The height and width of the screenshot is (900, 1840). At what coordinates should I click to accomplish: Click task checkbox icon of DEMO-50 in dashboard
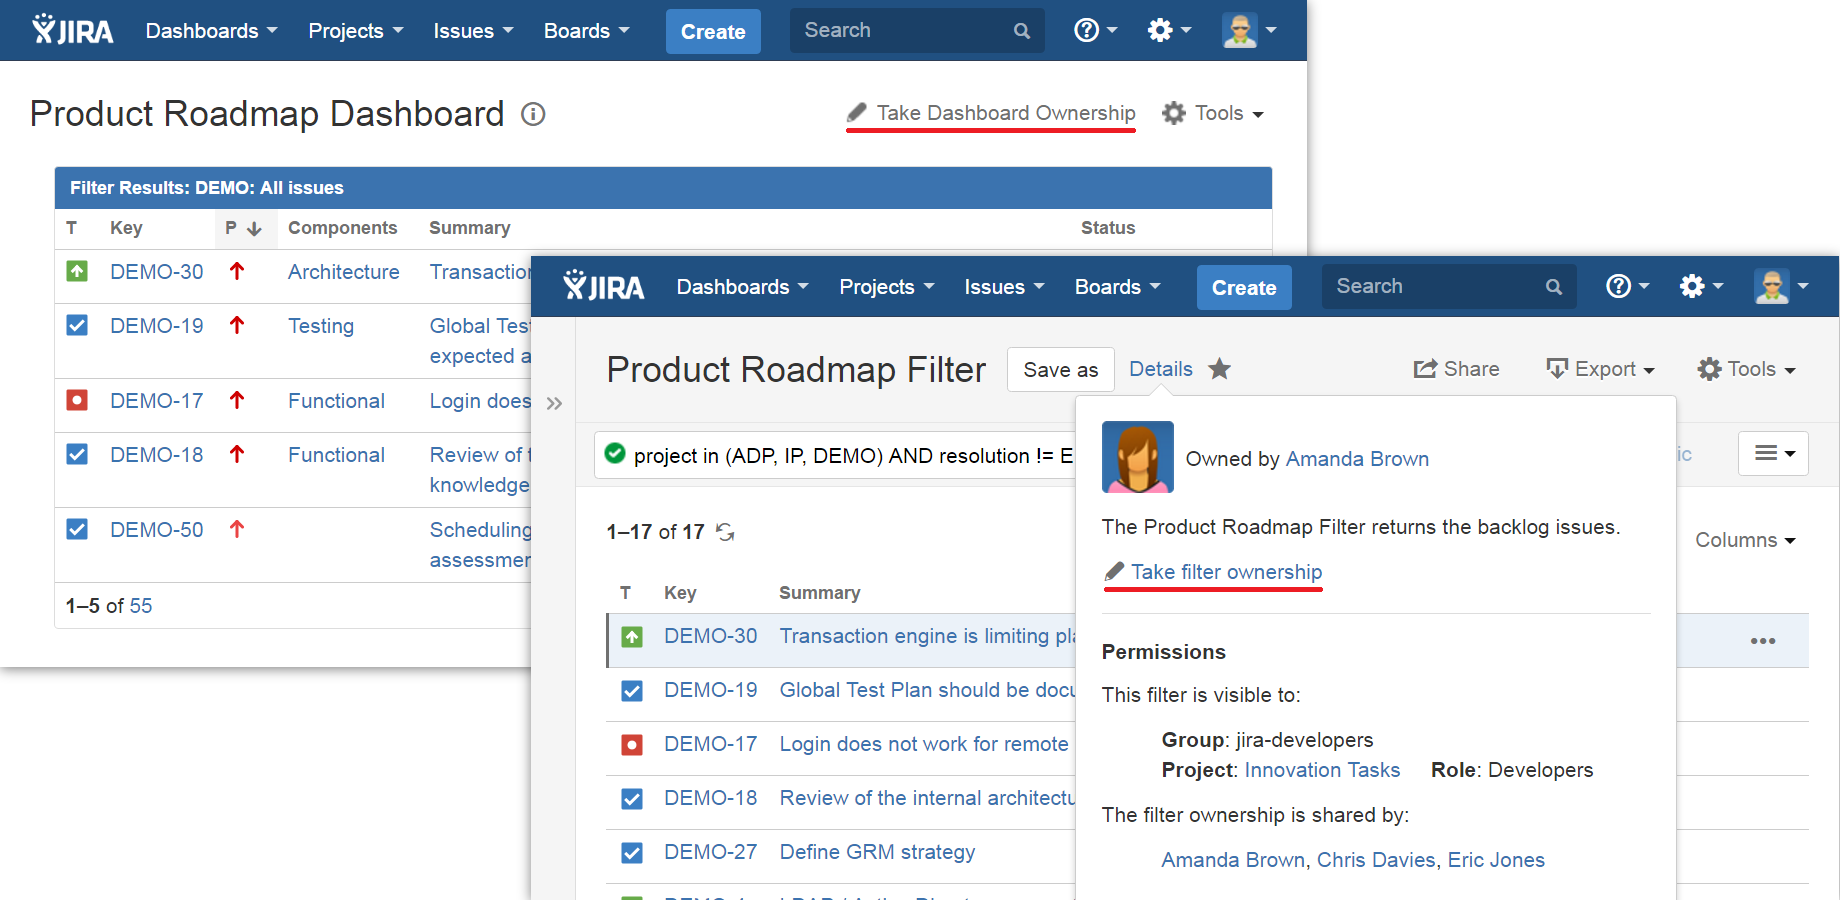[x=77, y=529]
